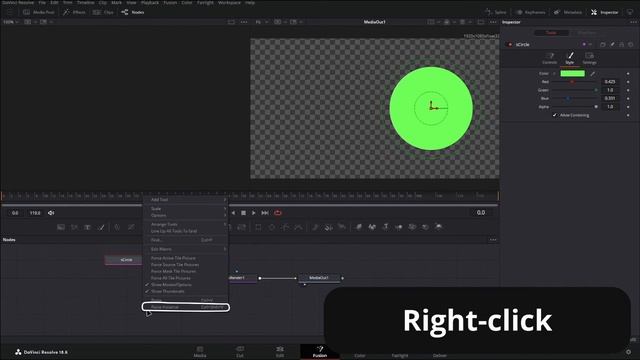640x360 pixels.
Task: Open the Effects library
Action: pyautogui.click(x=74, y=12)
